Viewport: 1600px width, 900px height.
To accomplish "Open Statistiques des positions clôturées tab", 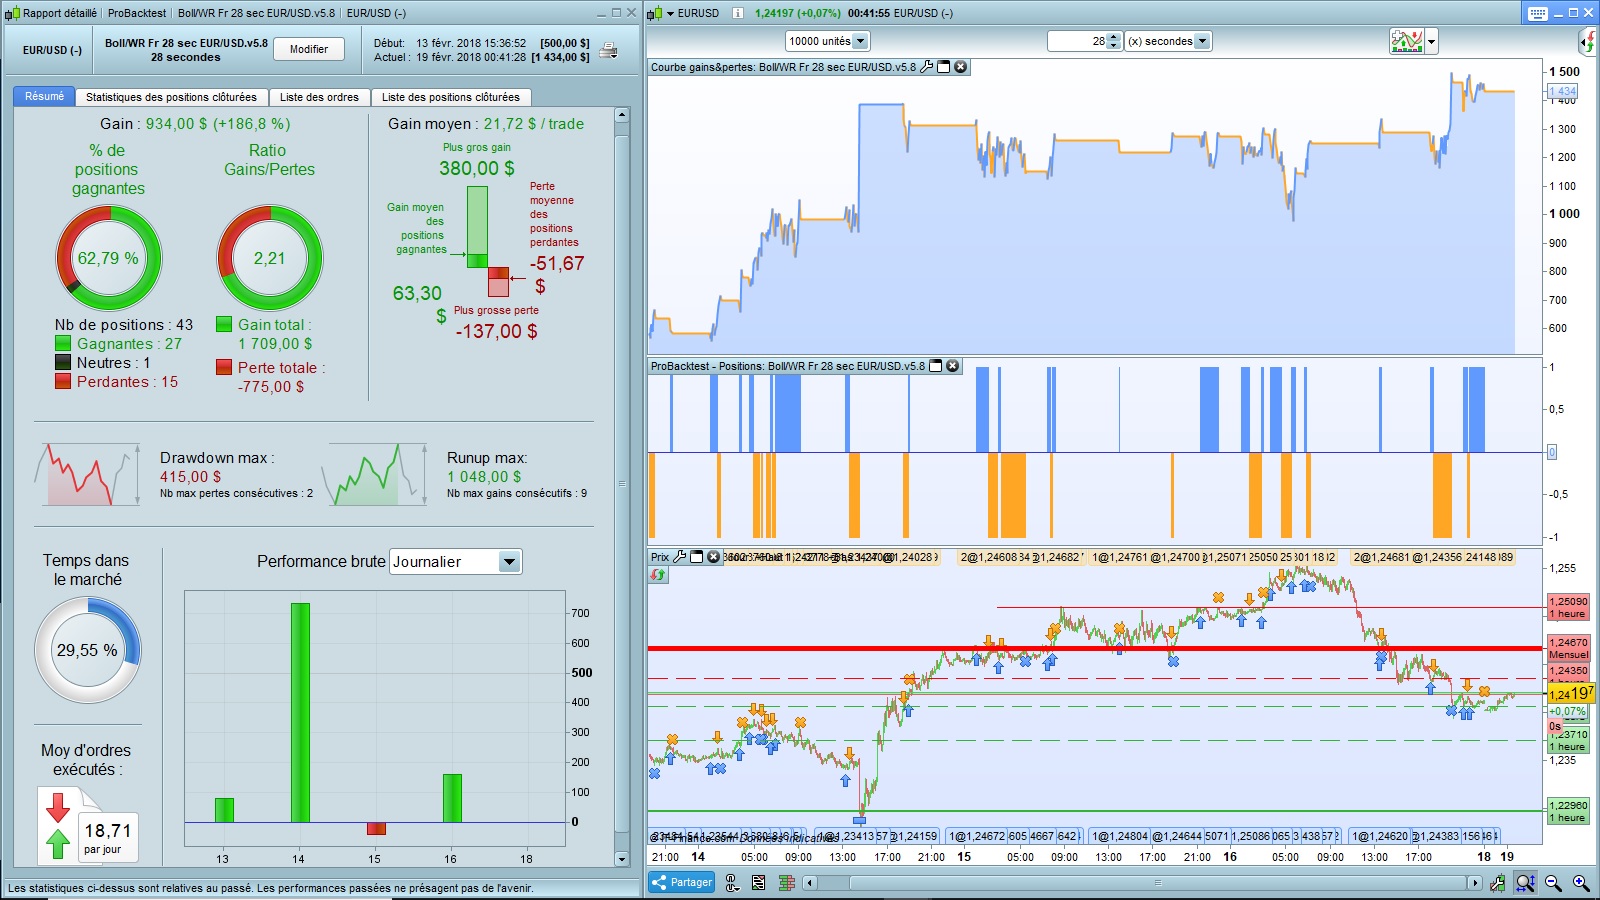I will [x=171, y=97].
